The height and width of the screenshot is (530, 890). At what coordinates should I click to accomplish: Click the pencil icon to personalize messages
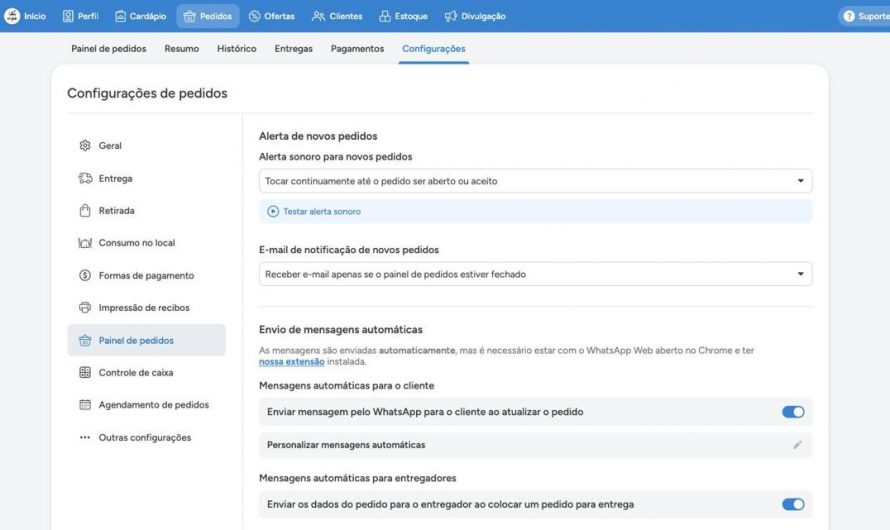[797, 445]
